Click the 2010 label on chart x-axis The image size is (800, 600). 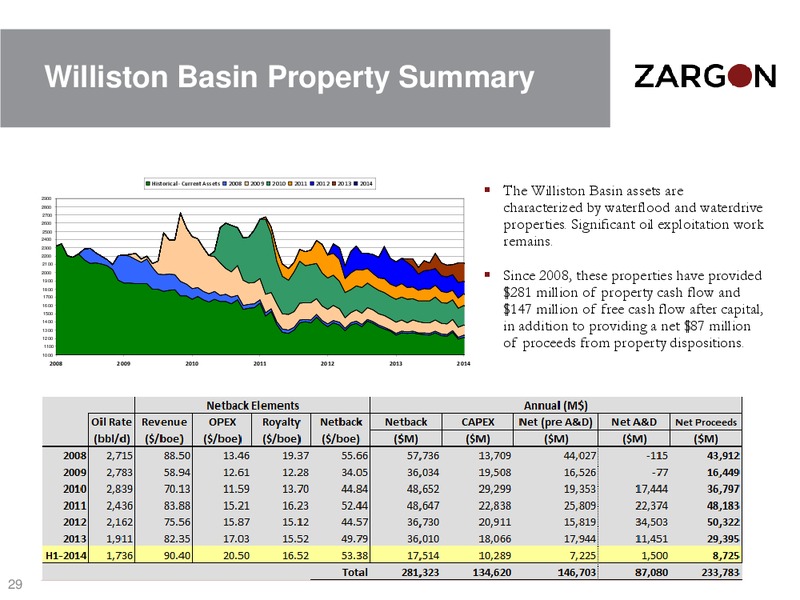coord(191,364)
